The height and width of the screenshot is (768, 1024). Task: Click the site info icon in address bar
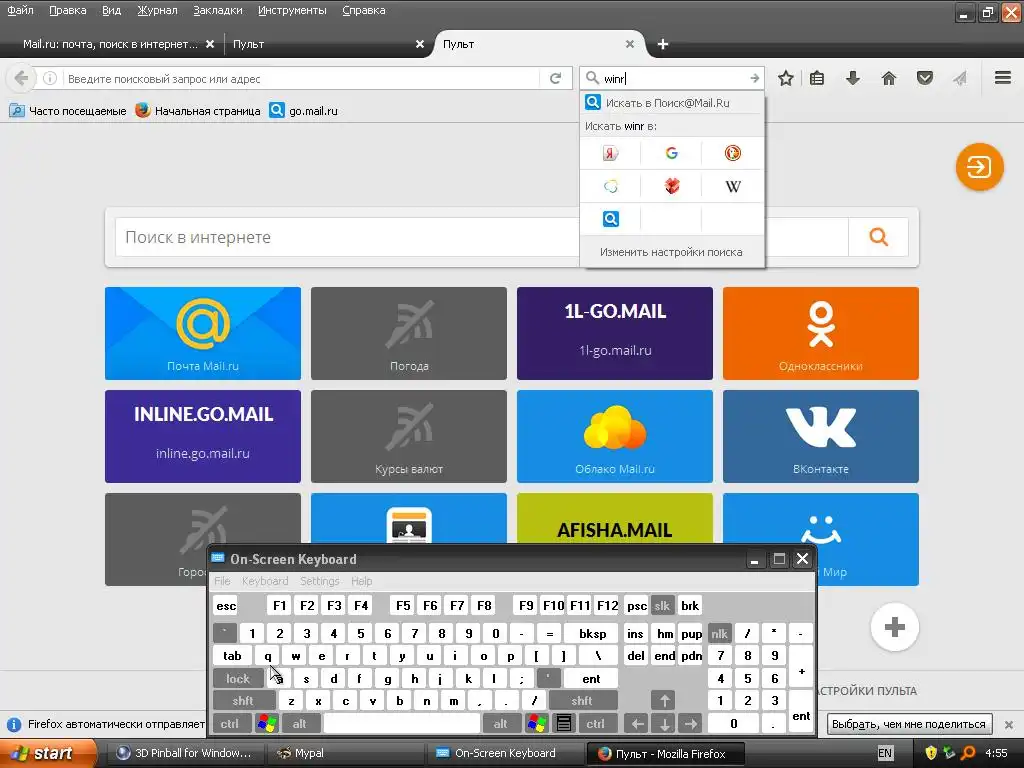coord(50,78)
